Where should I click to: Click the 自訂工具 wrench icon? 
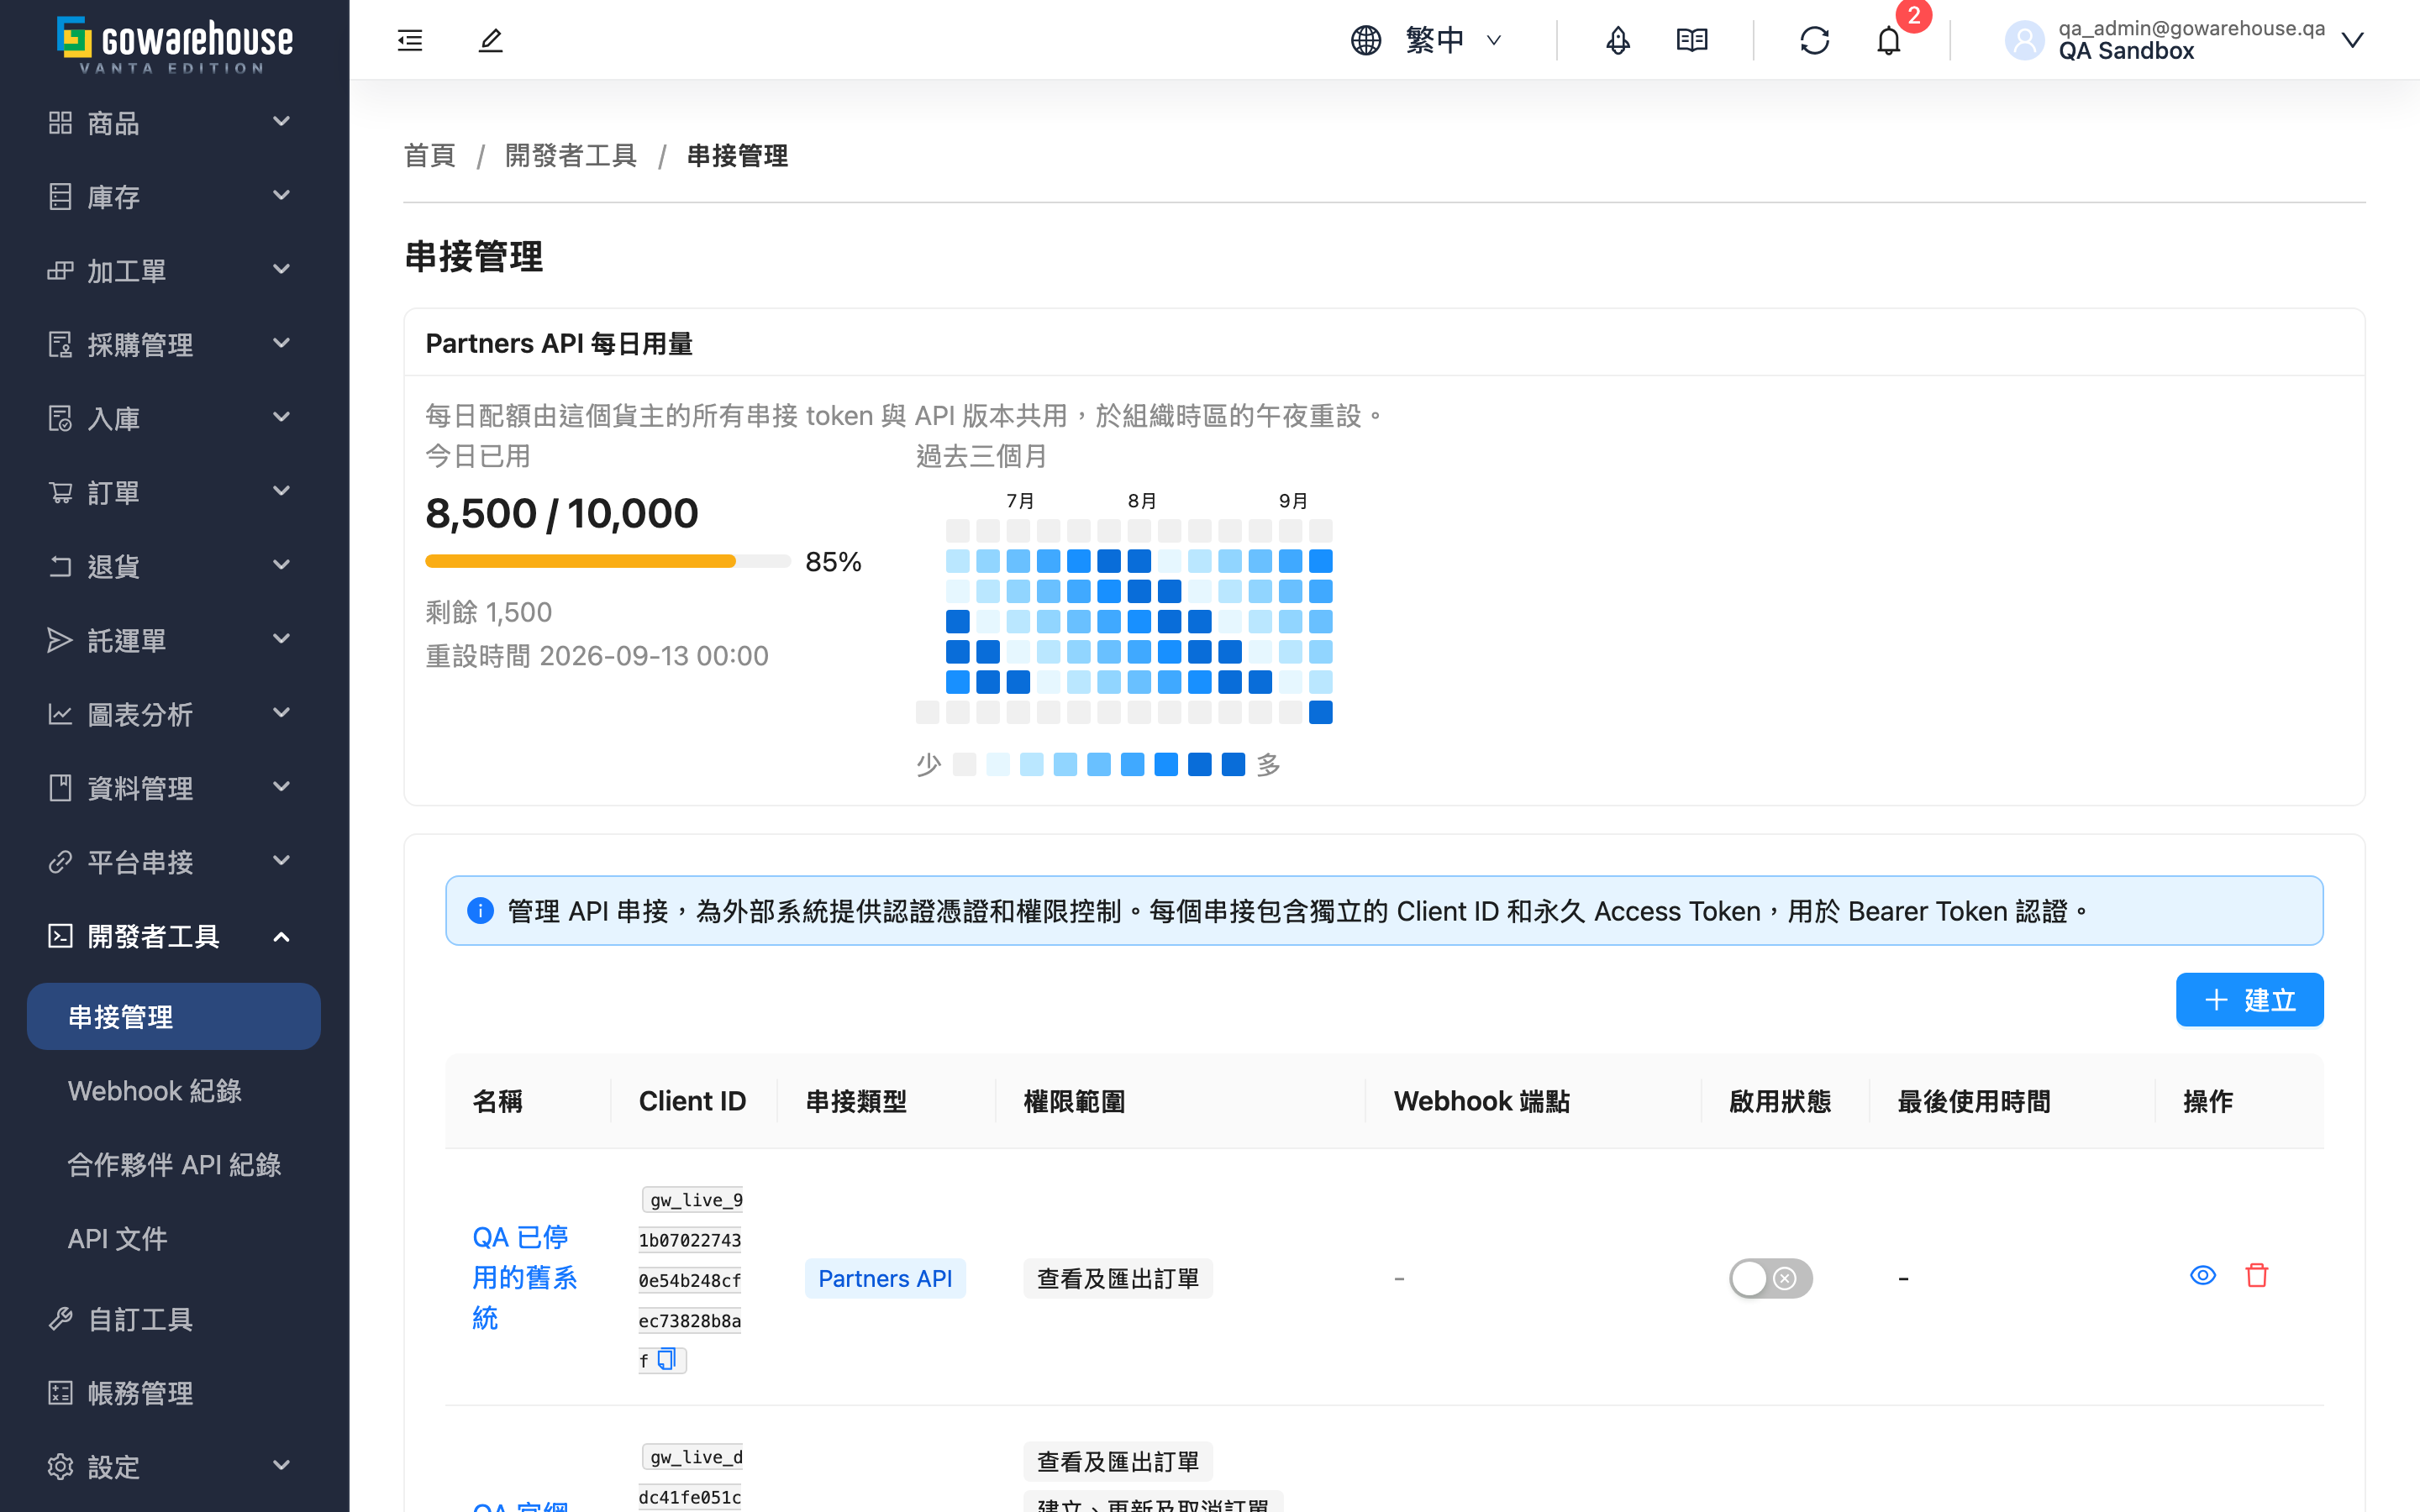click(x=60, y=1319)
